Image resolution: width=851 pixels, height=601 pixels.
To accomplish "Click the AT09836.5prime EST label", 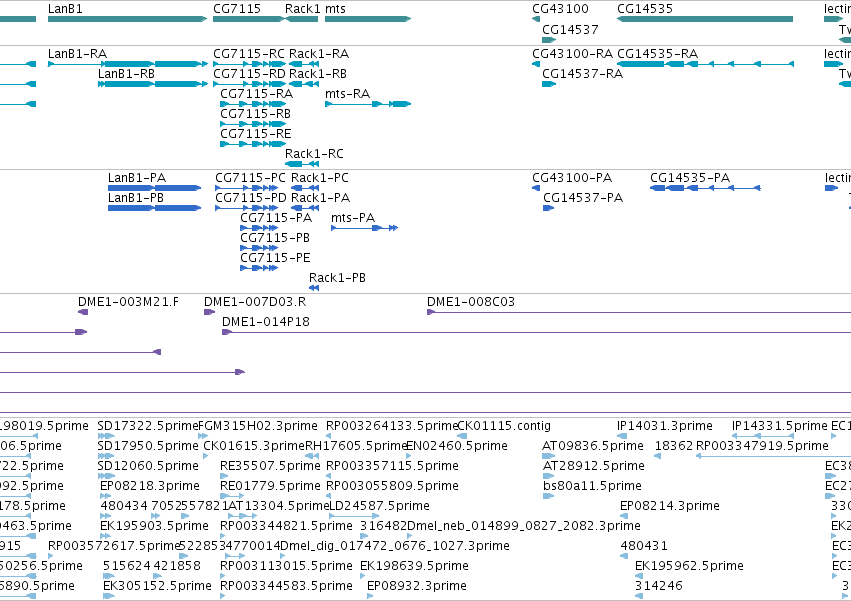I will (x=593, y=446).
